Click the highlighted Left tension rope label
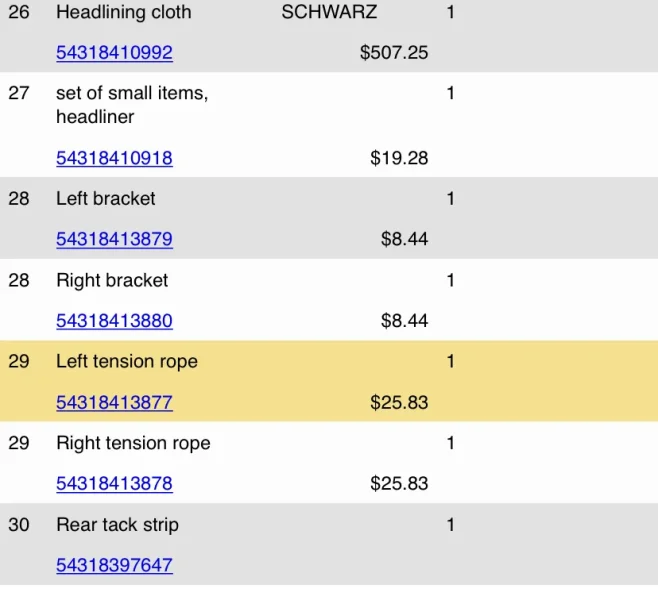The width and height of the screenshot is (658, 600). pyautogui.click(x=127, y=362)
